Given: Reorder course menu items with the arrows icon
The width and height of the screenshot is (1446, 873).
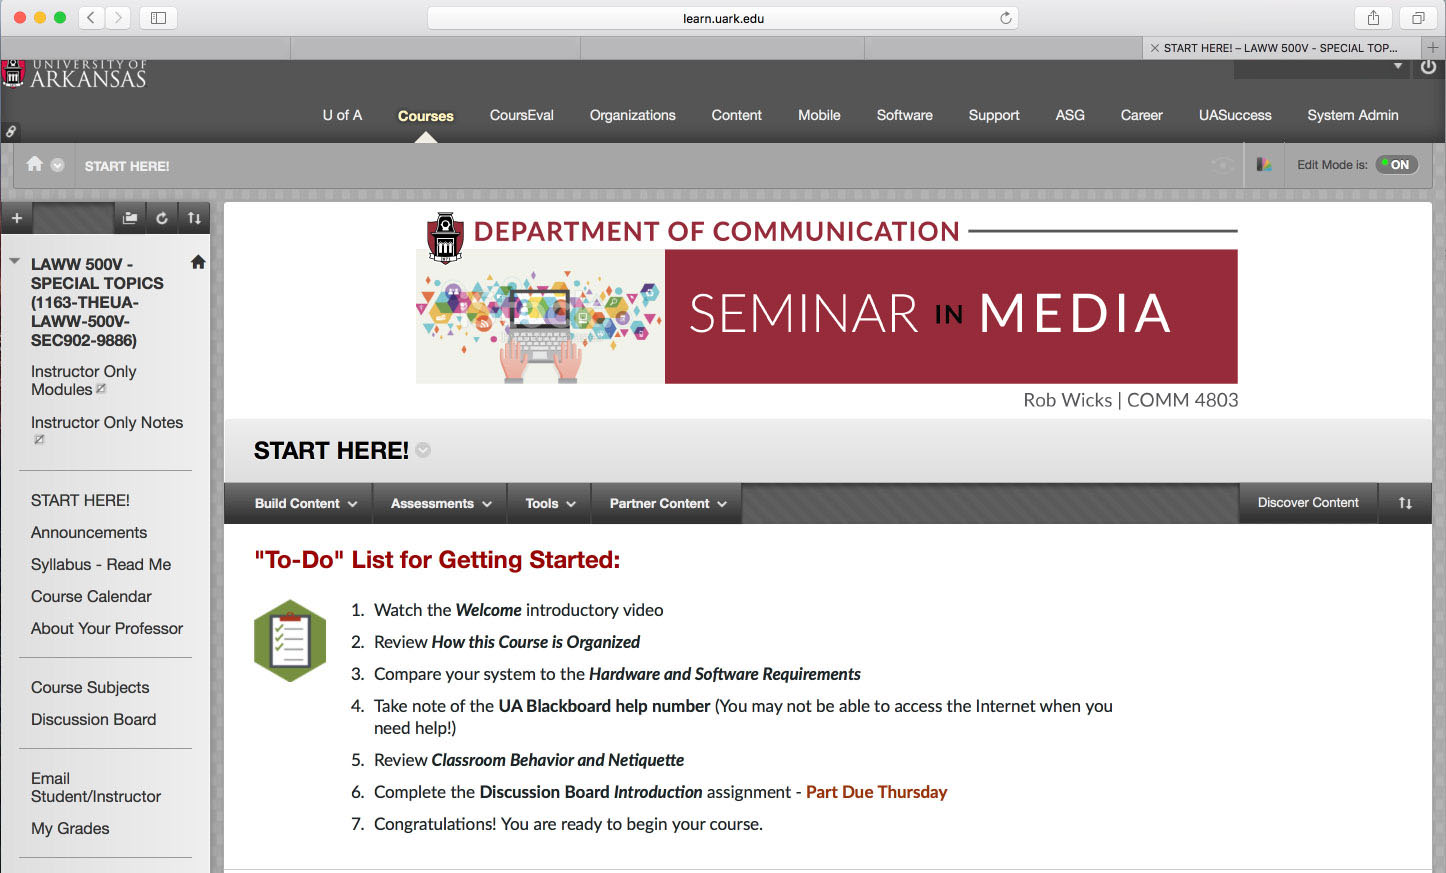Looking at the screenshot, I should [194, 218].
